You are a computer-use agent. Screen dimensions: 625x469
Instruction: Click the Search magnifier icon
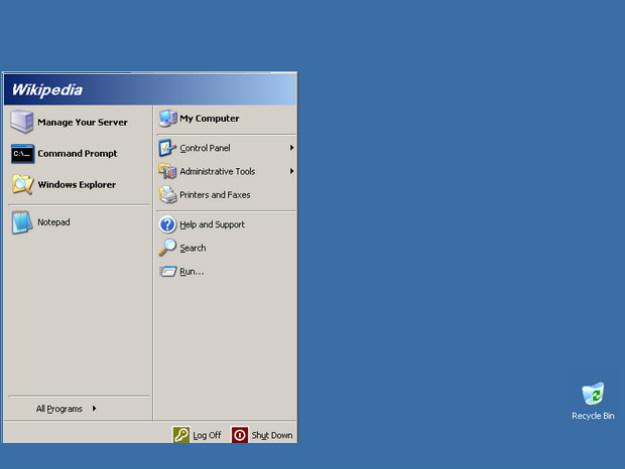point(167,247)
